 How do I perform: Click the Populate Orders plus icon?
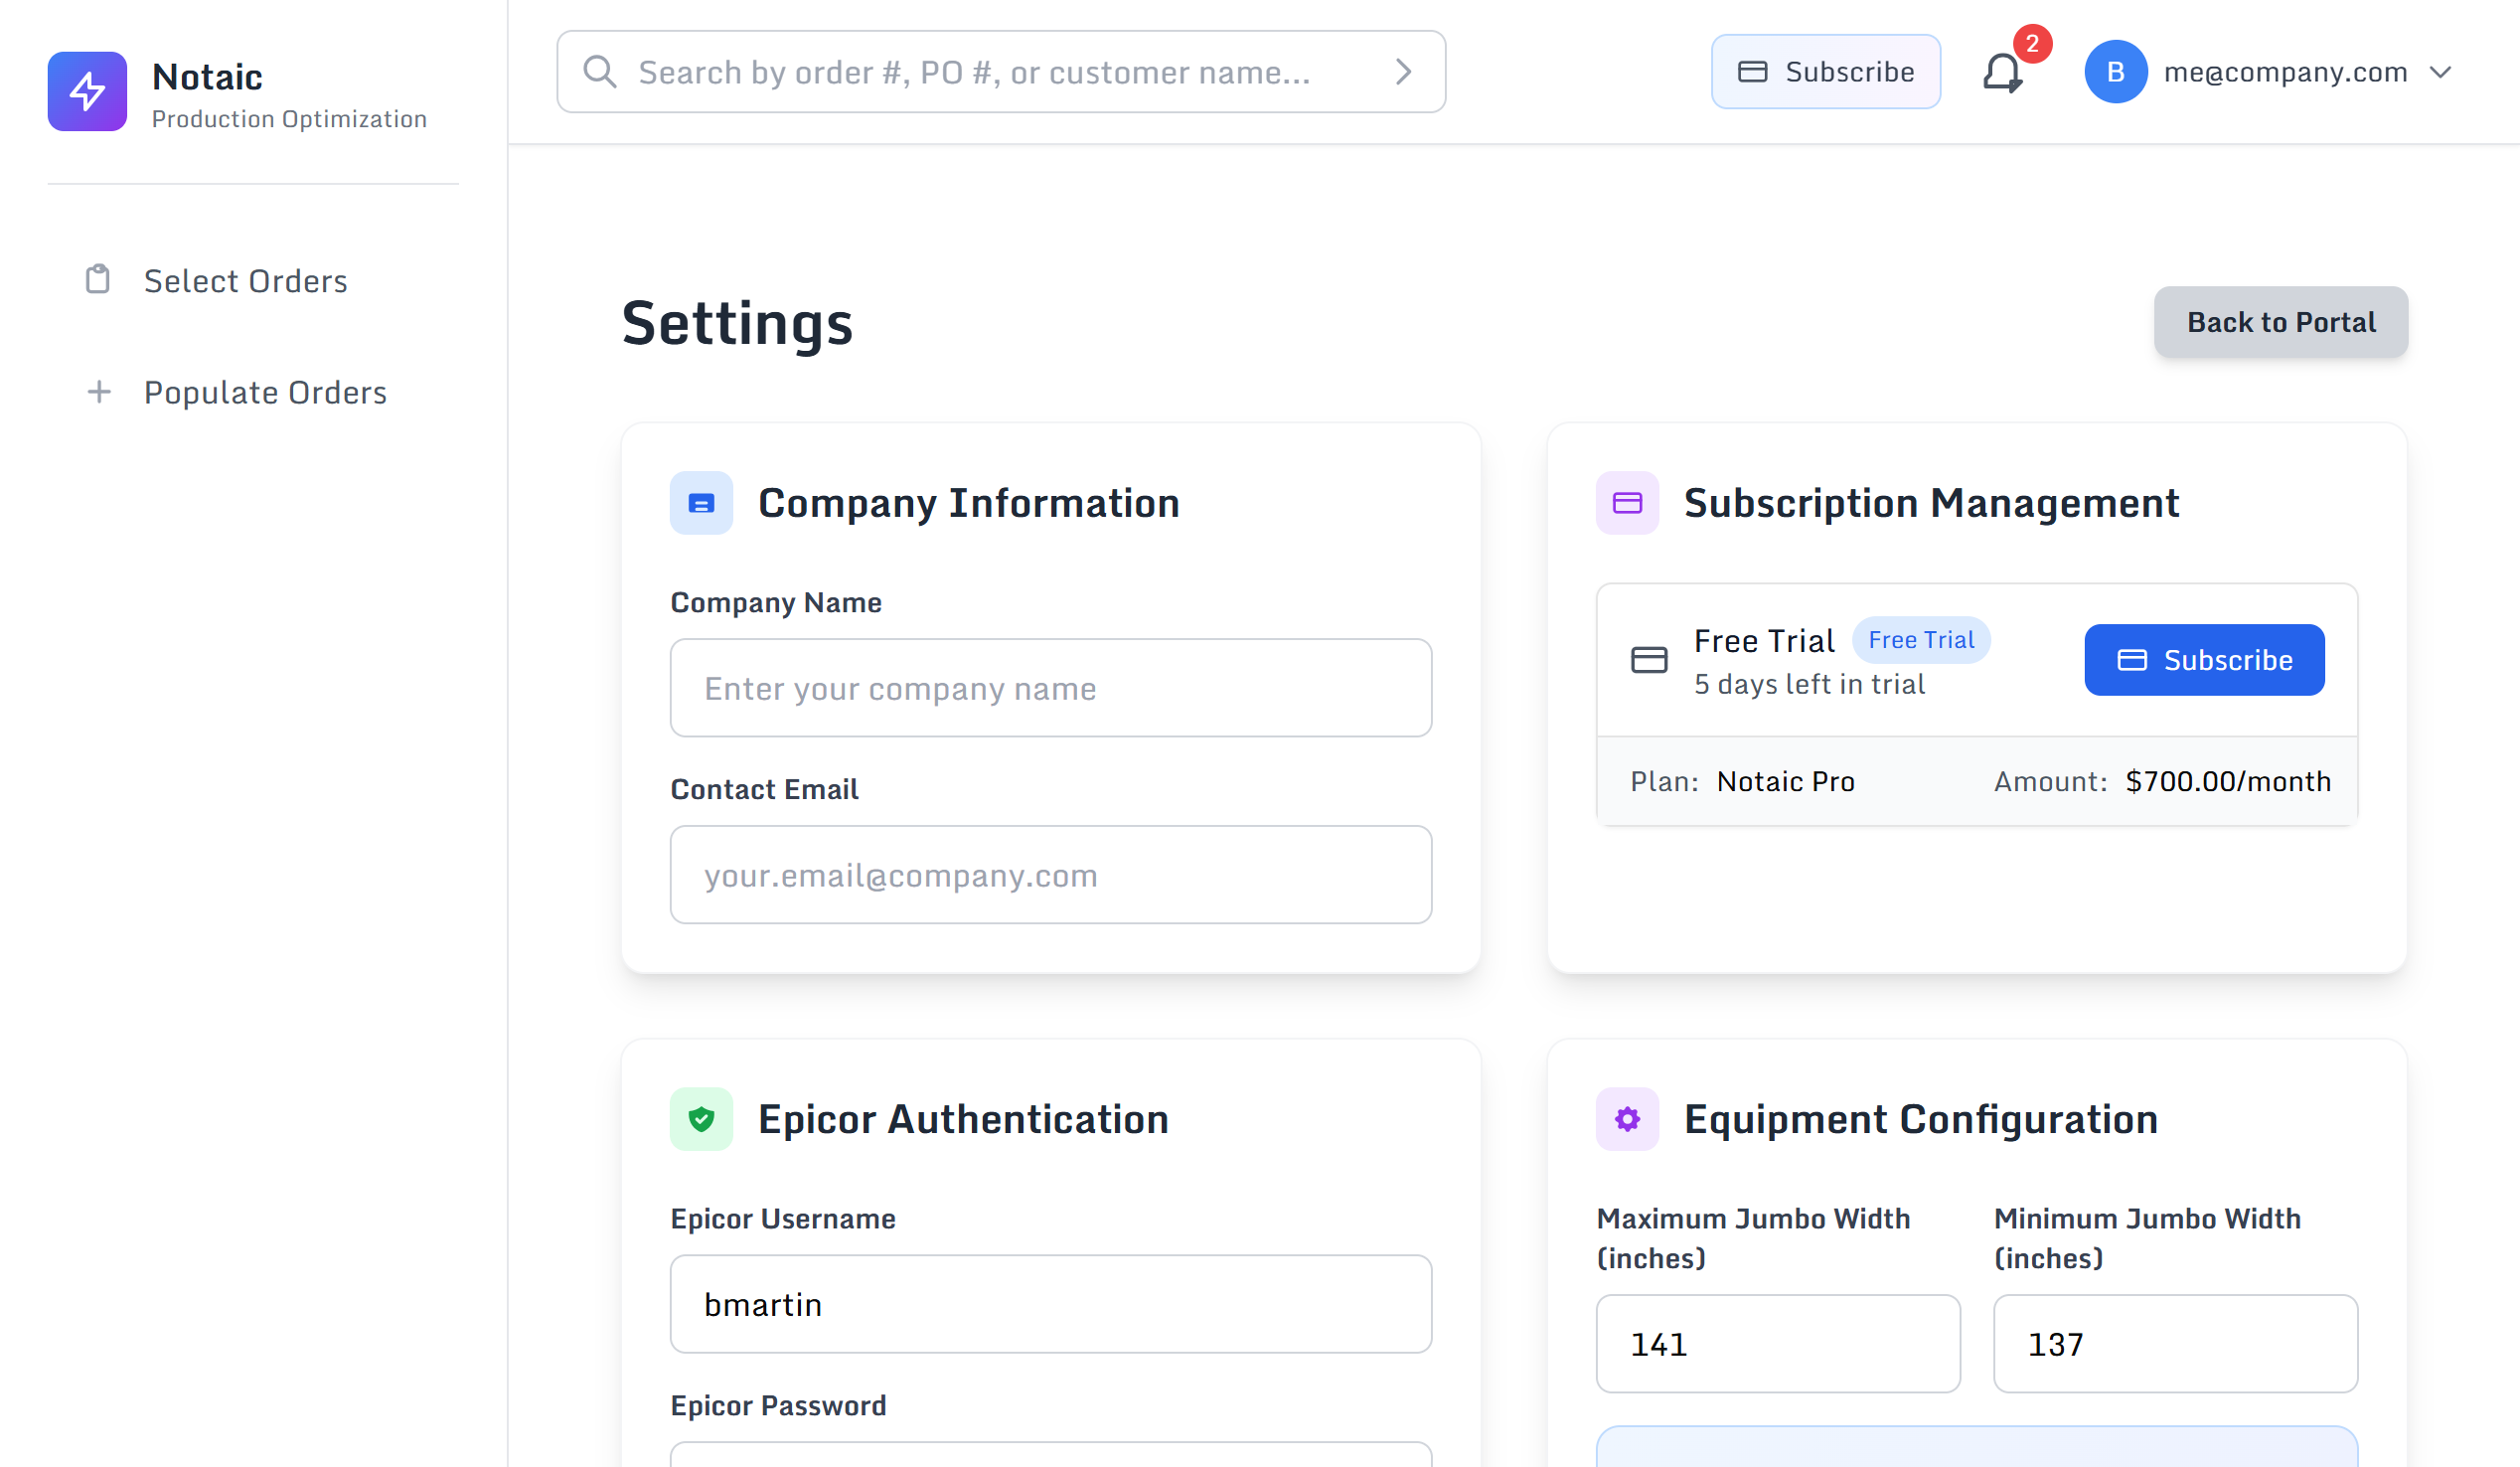98,392
